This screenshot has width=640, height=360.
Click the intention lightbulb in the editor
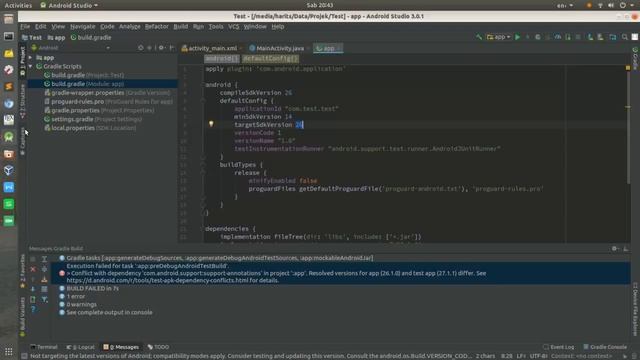[x=211, y=124]
